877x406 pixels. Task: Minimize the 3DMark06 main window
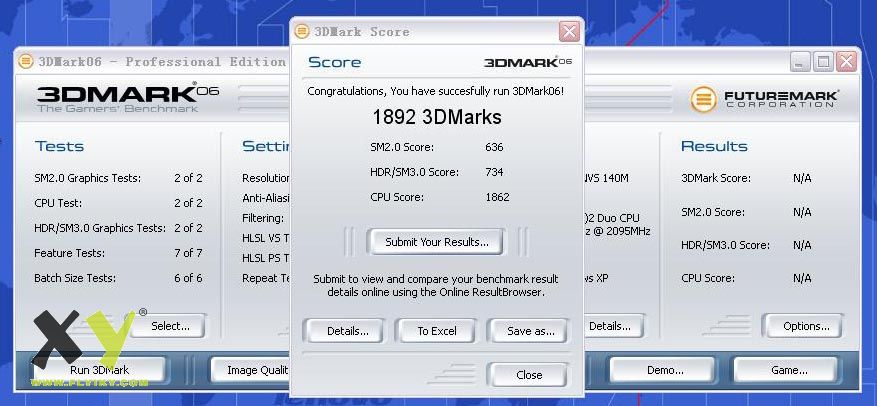pos(800,62)
